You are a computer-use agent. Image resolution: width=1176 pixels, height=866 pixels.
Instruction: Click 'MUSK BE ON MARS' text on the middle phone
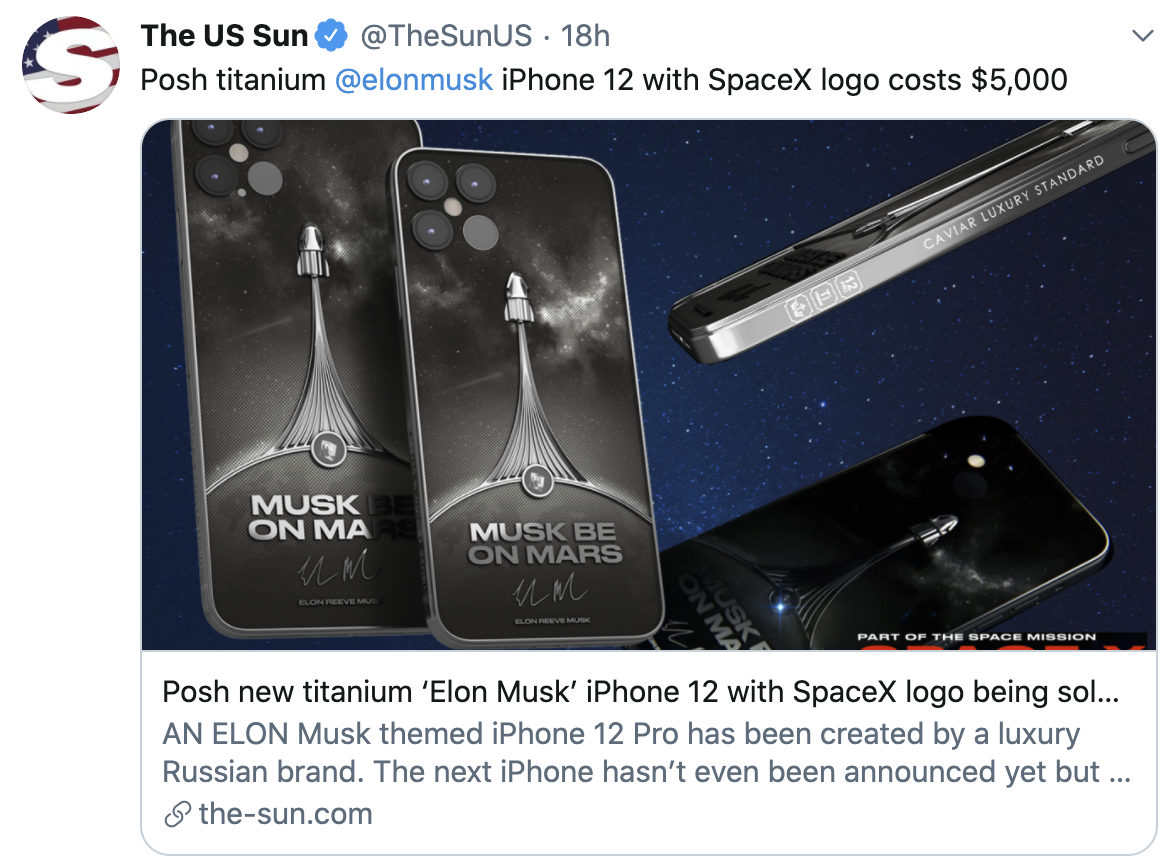coord(546,543)
